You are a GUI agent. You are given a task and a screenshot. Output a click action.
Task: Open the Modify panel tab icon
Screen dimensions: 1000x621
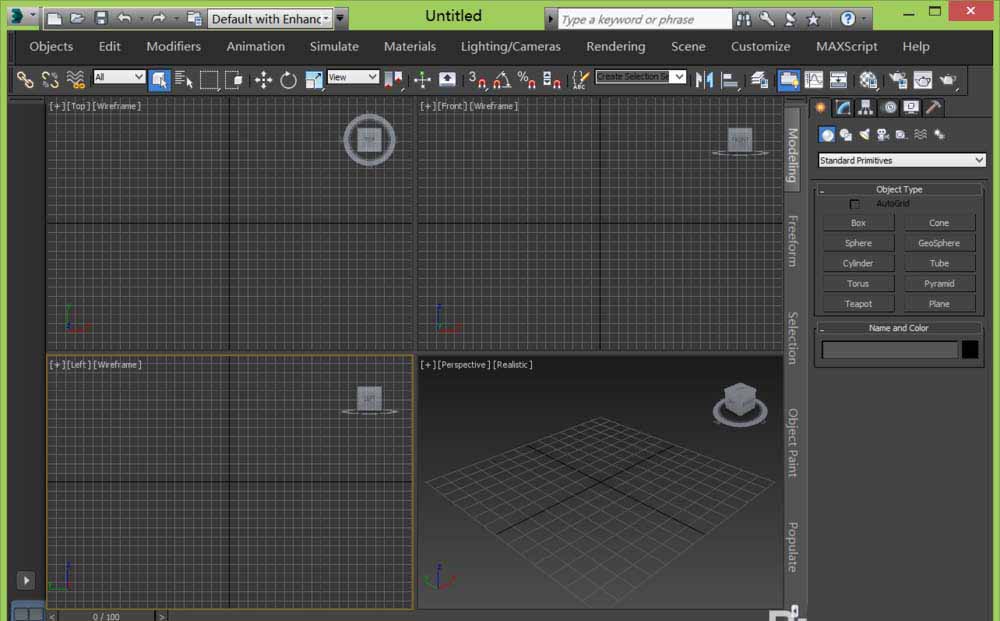[843, 108]
